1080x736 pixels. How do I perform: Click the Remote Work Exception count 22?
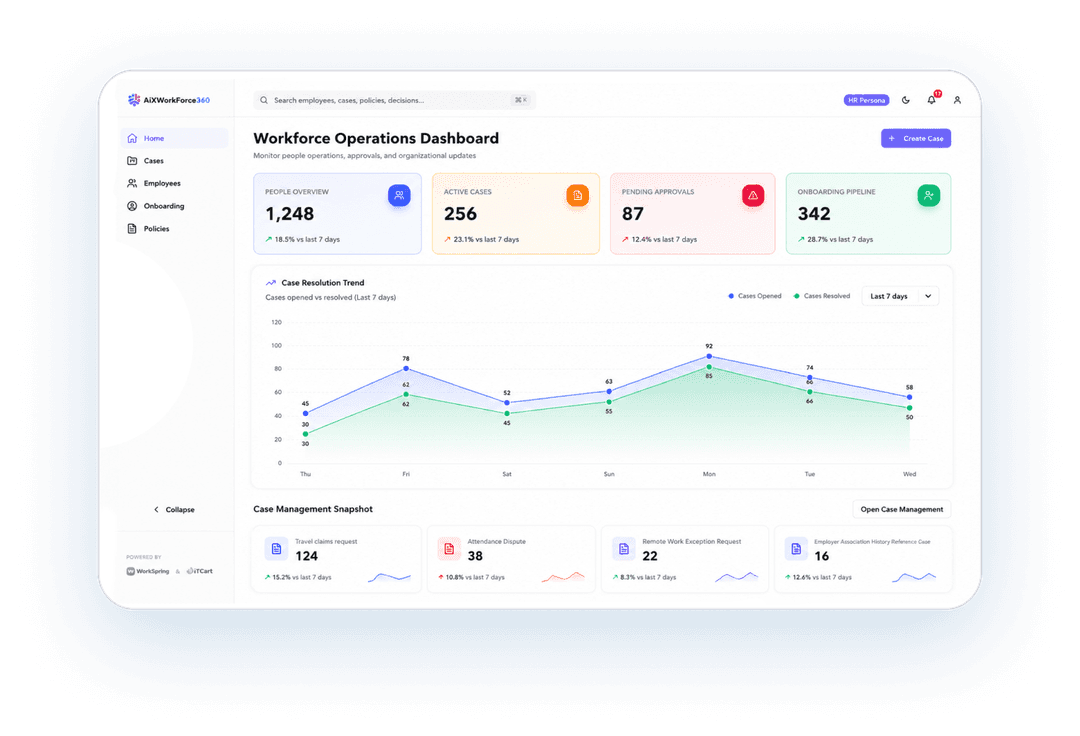650,556
